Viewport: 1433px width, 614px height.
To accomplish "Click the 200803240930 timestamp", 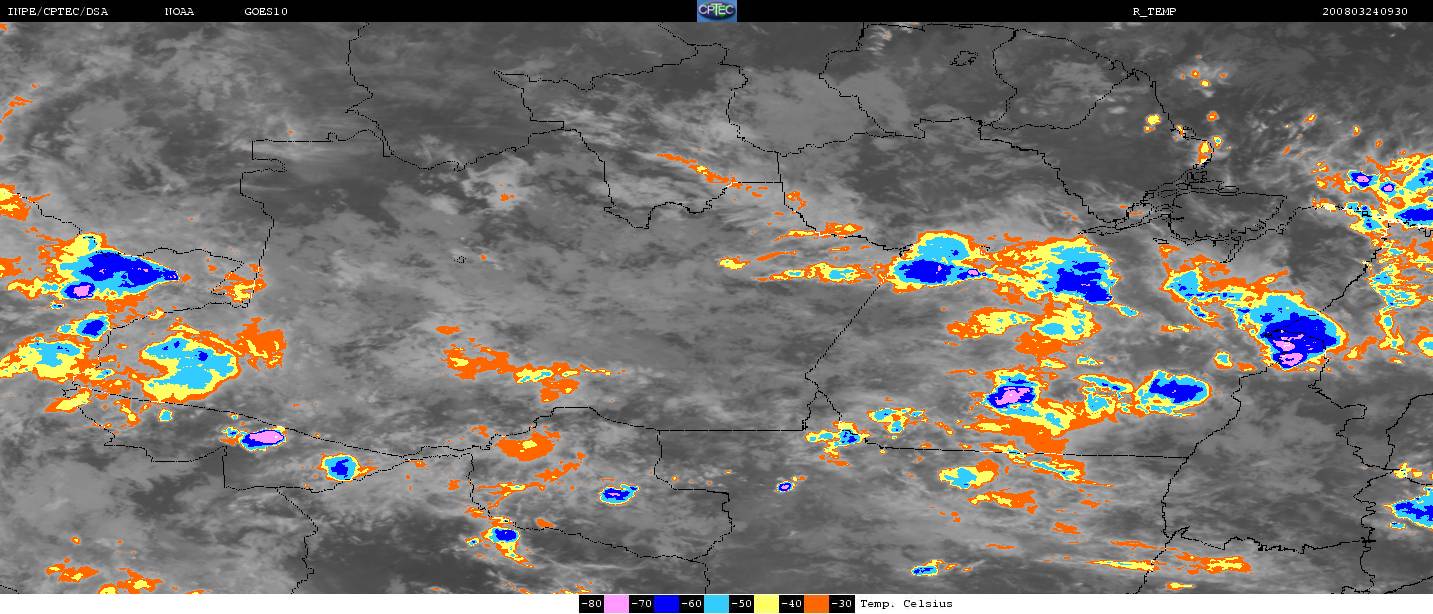I will coord(1365,11).
